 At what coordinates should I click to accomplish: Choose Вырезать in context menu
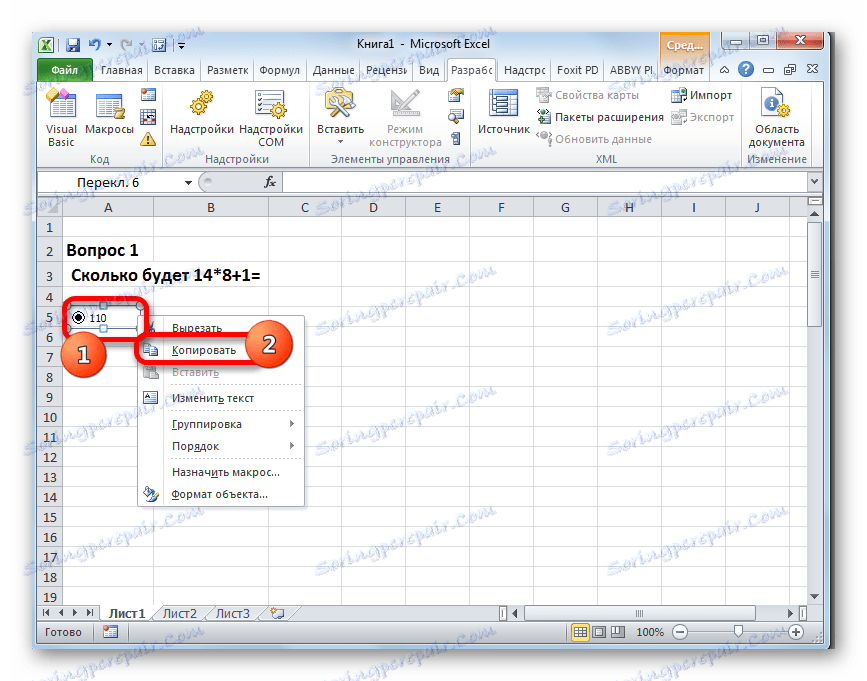[197, 328]
